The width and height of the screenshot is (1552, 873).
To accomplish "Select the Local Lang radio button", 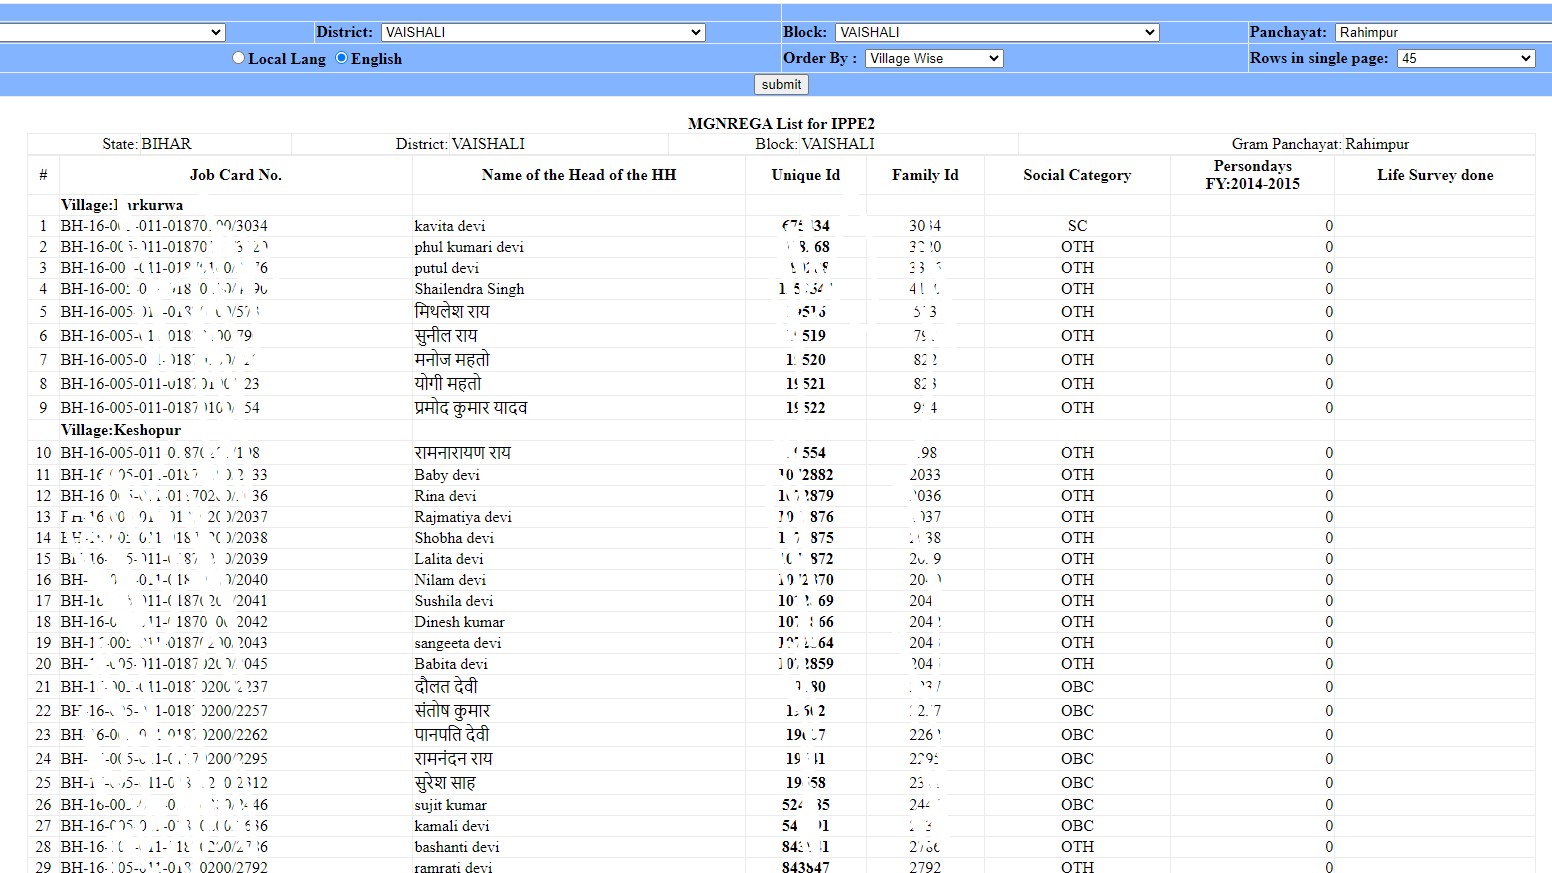I will (238, 58).
